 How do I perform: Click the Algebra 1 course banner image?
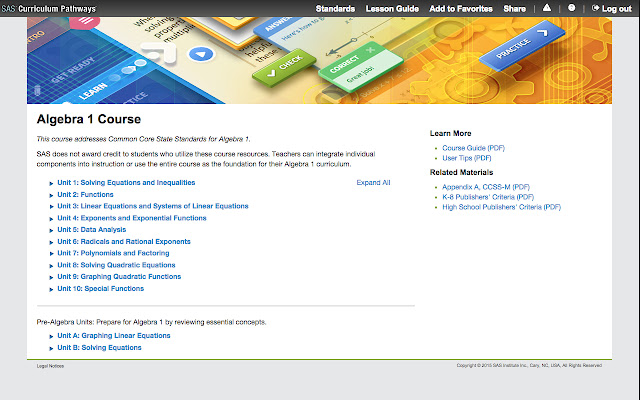(x=319, y=60)
